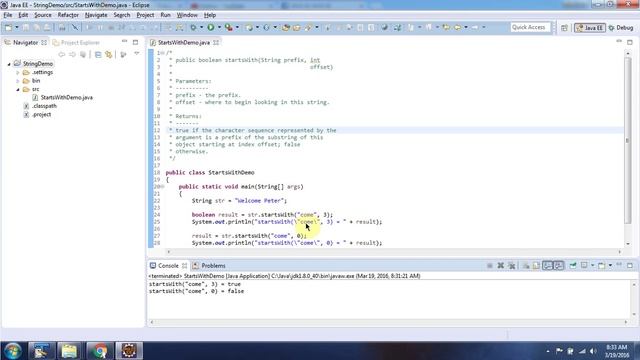Toggle Link with Editor in Navigator
The image size is (640, 360).
click(109, 54)
